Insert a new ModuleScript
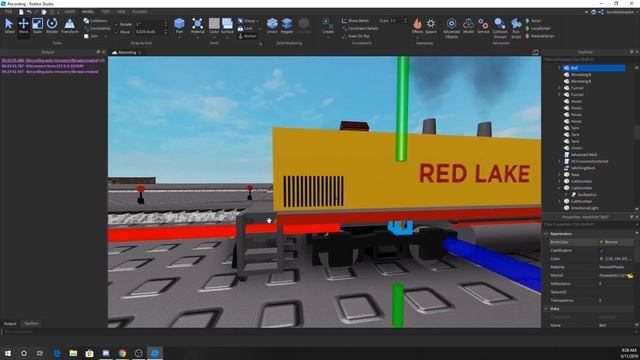The width and height of the screenshot is (640, 360). [539, 36]
